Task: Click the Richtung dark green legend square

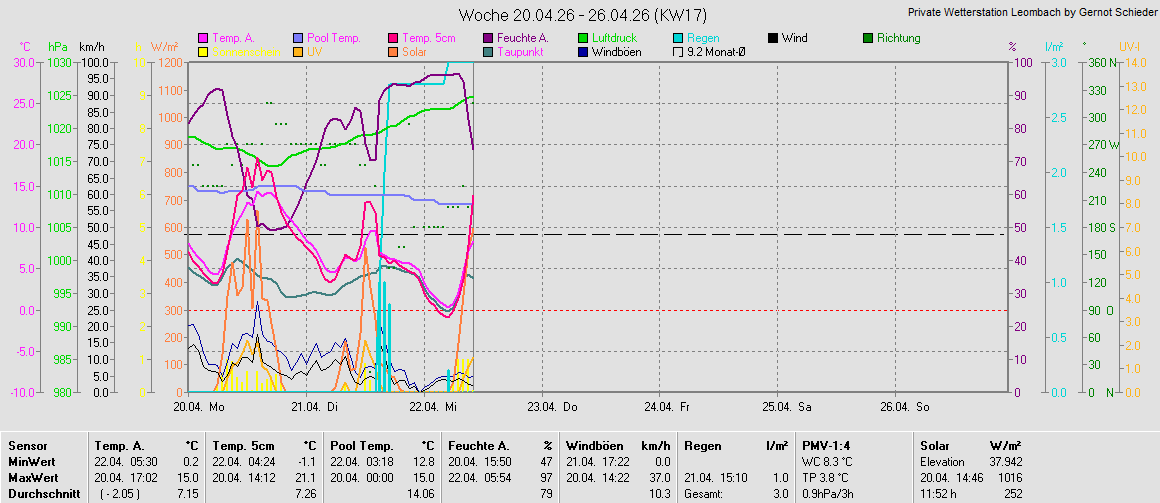Action: [x=867, y=38]
